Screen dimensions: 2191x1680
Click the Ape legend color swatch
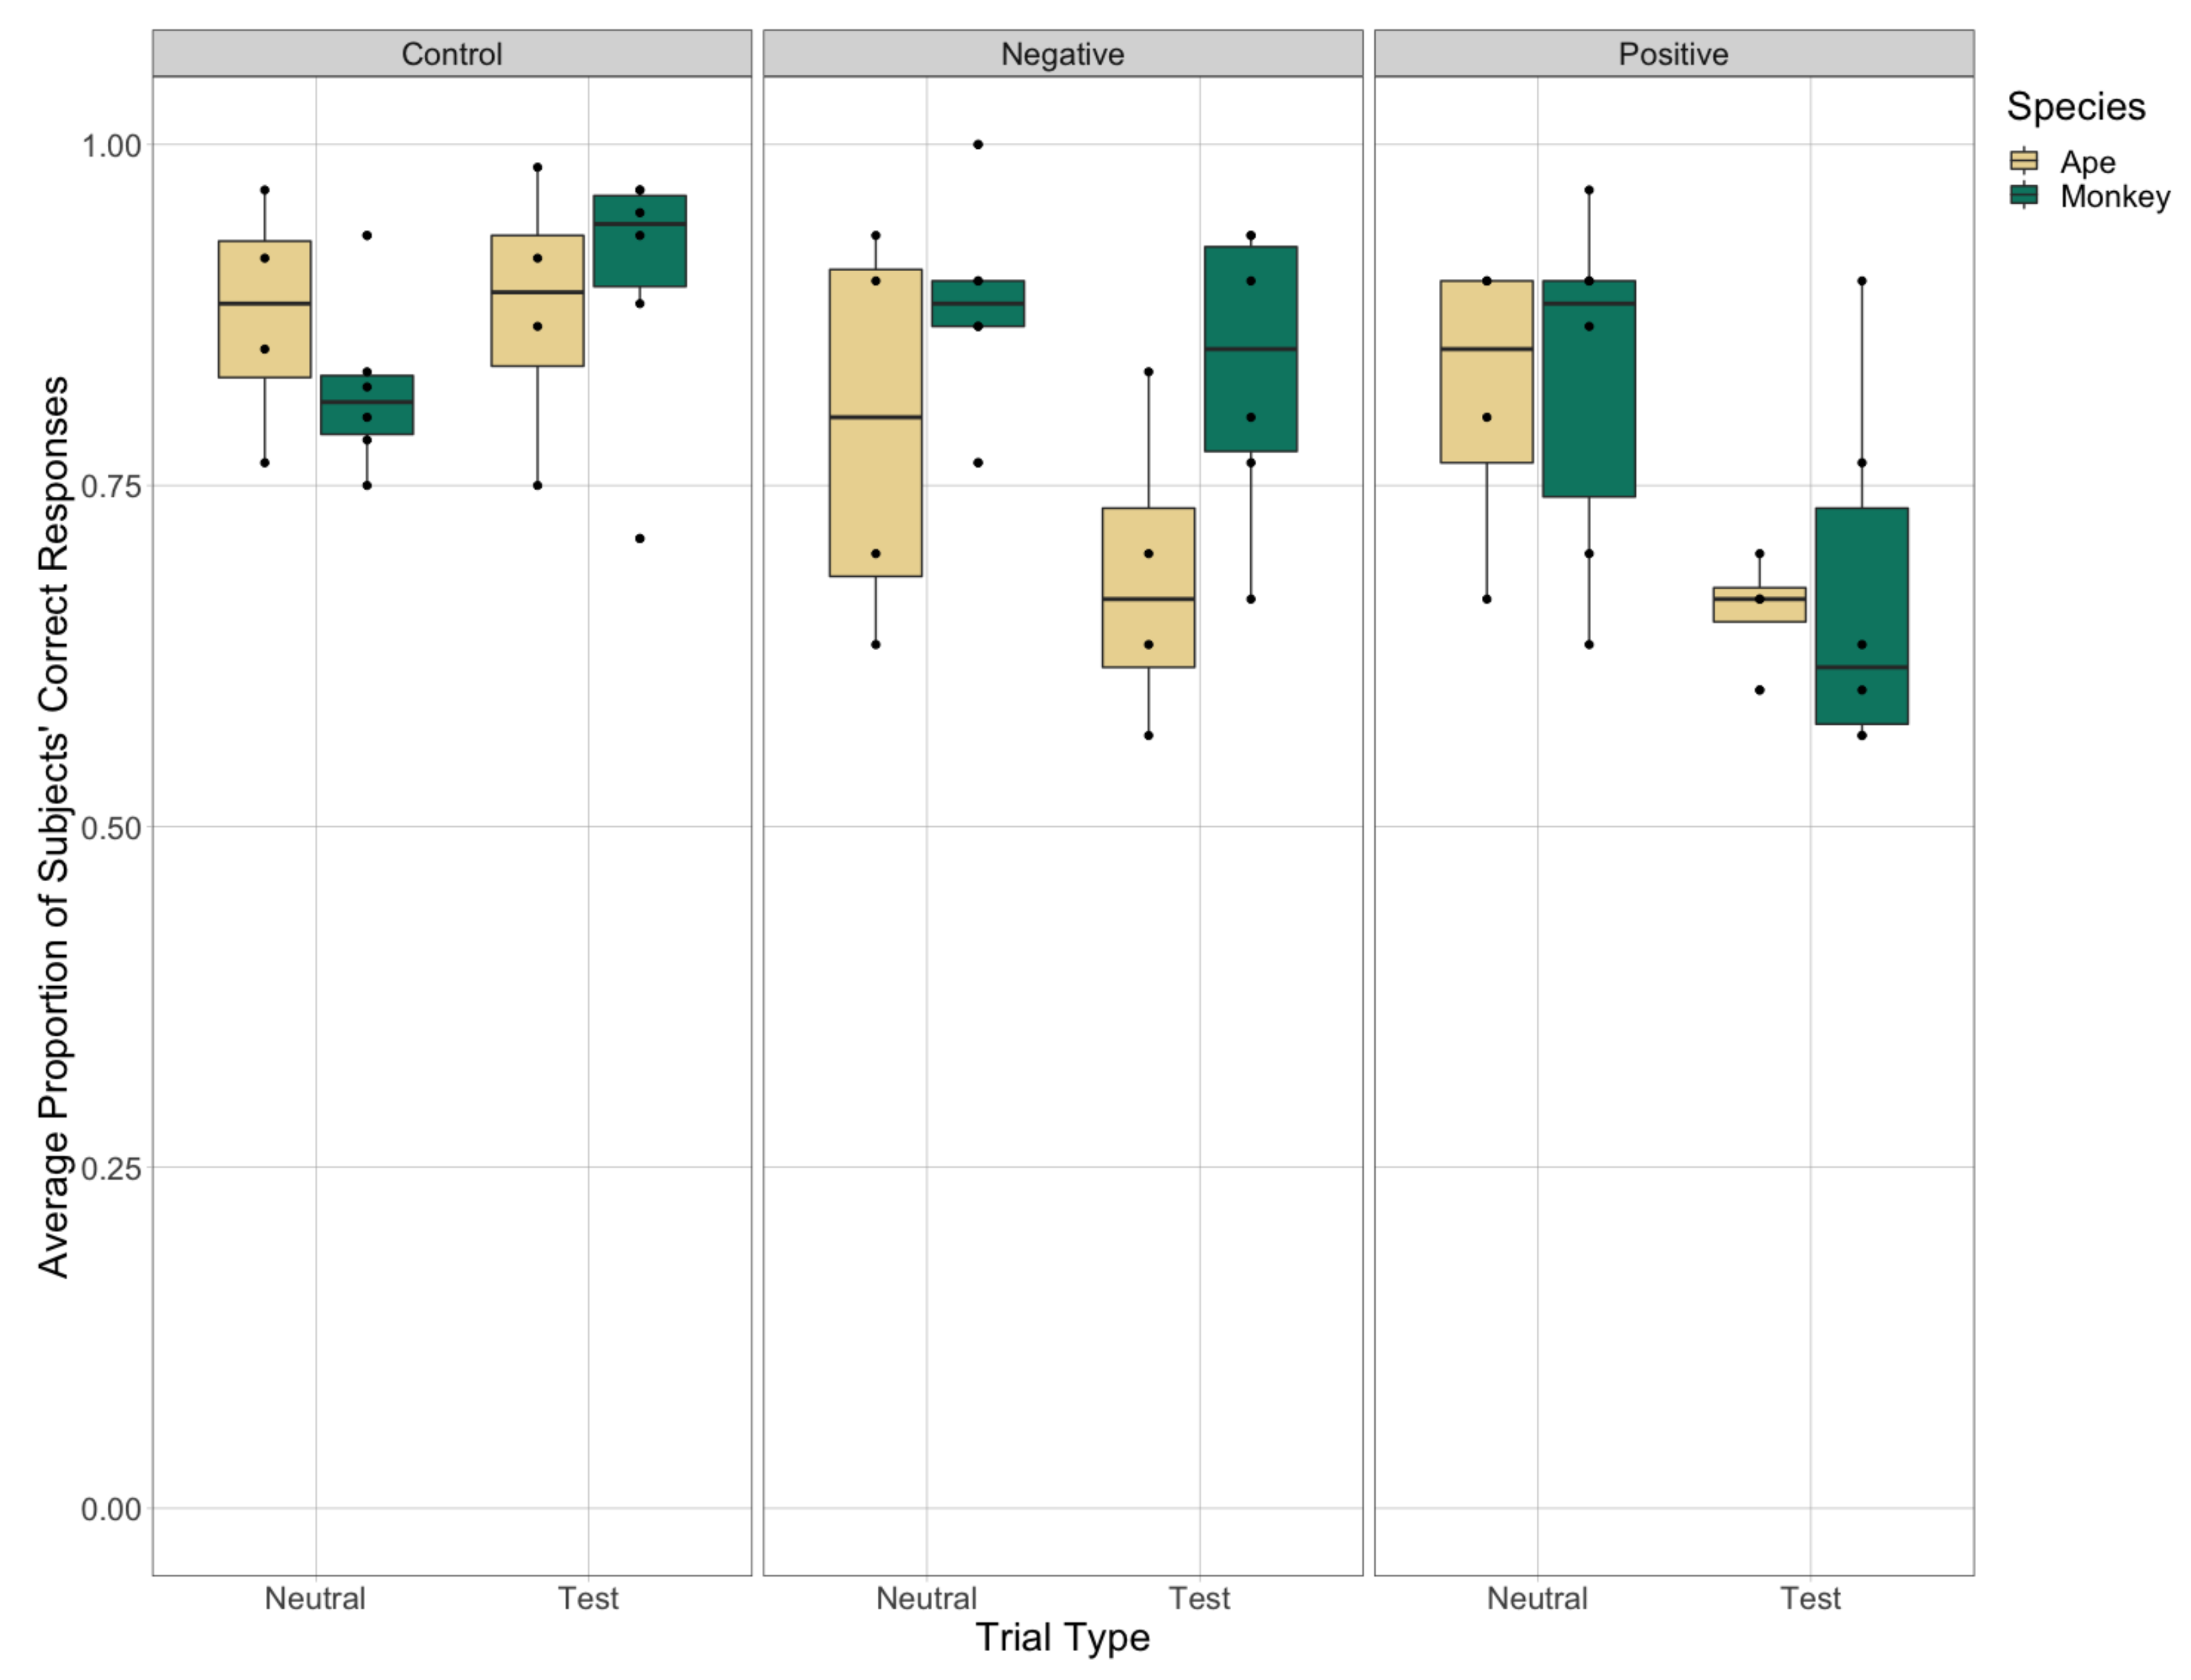click(2023, 161)
